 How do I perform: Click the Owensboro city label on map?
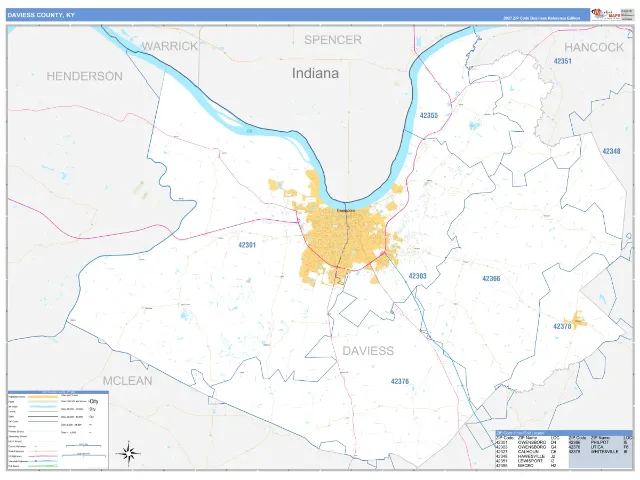pos(346,211)
